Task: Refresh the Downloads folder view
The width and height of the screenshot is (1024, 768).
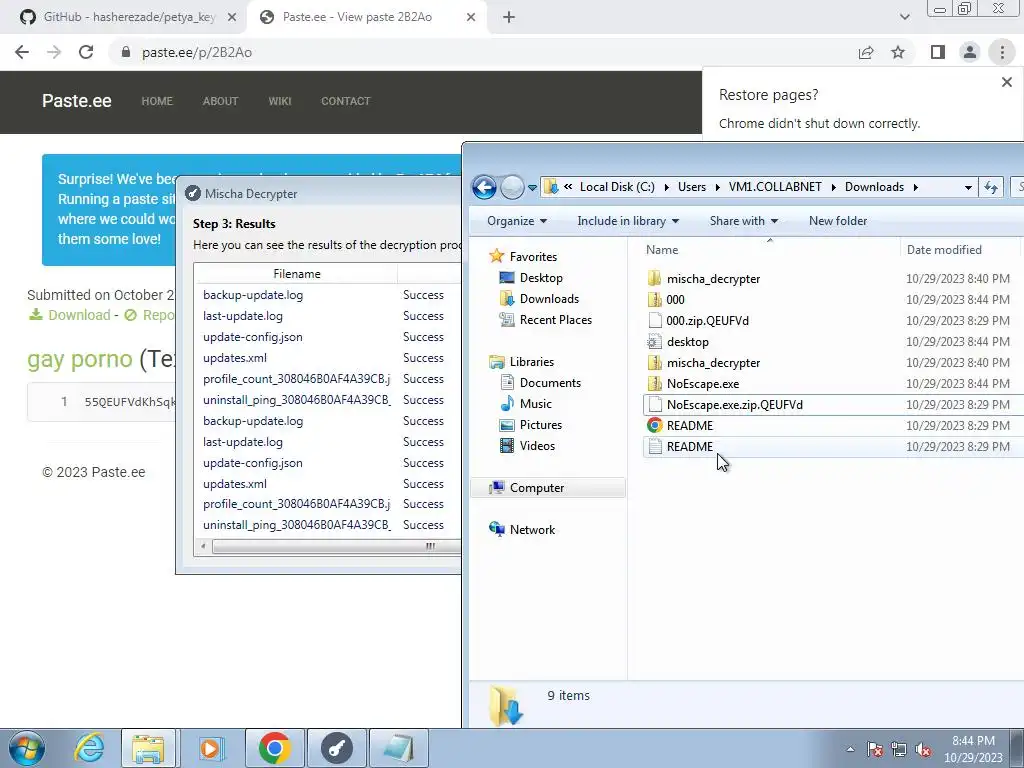Action: (991, 187)
